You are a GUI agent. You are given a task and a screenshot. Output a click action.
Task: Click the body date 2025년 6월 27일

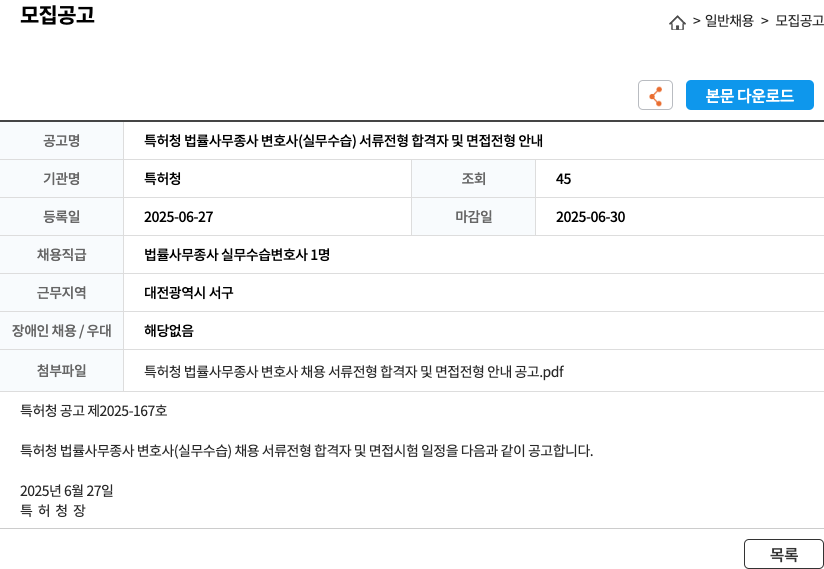click(67, 491)
